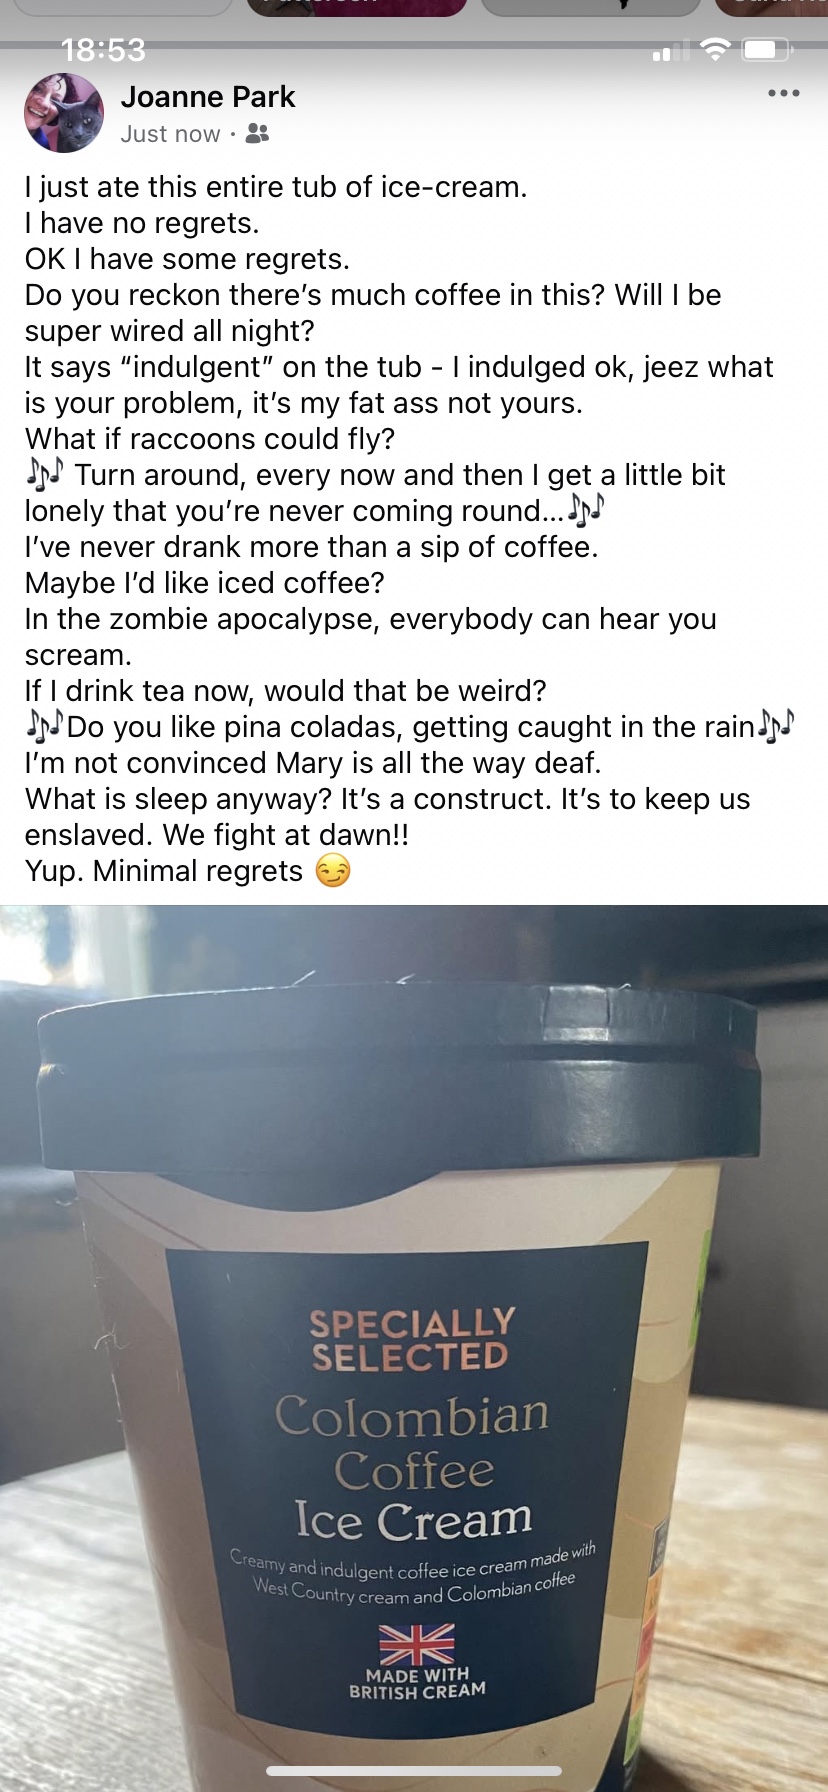Screen dimensions: 828x1792
Task: Tap the gray story card at top
Action: click(591, 7)
